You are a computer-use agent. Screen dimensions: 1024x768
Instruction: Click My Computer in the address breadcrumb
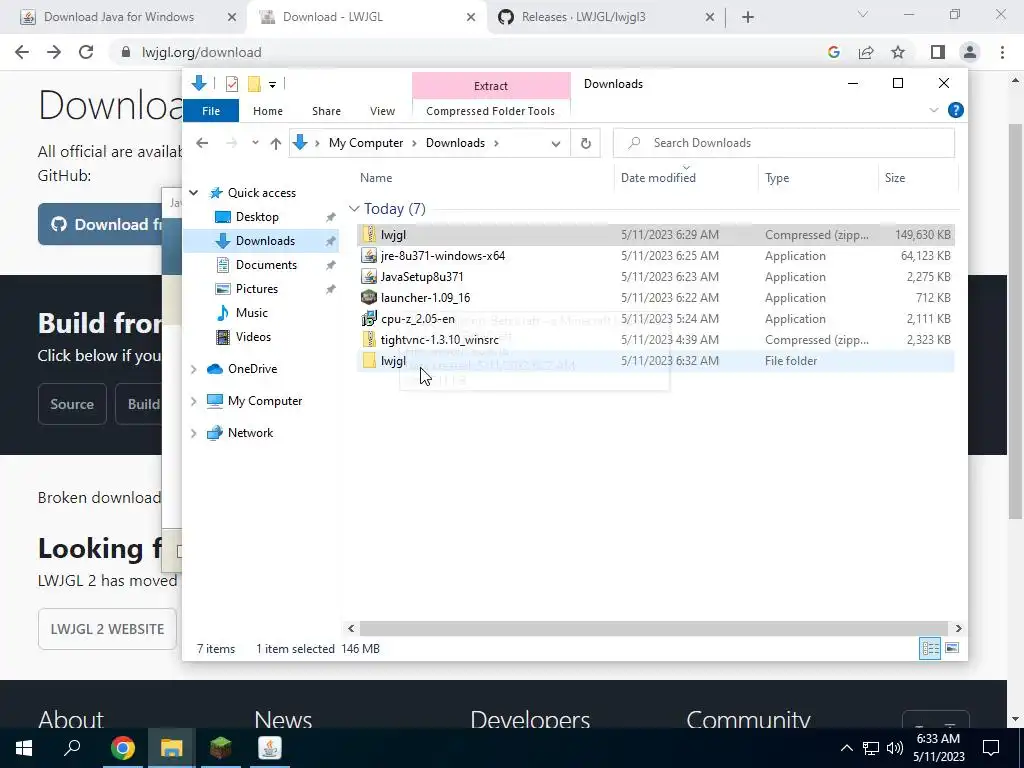pyautogui.click(x=366, y=143)
